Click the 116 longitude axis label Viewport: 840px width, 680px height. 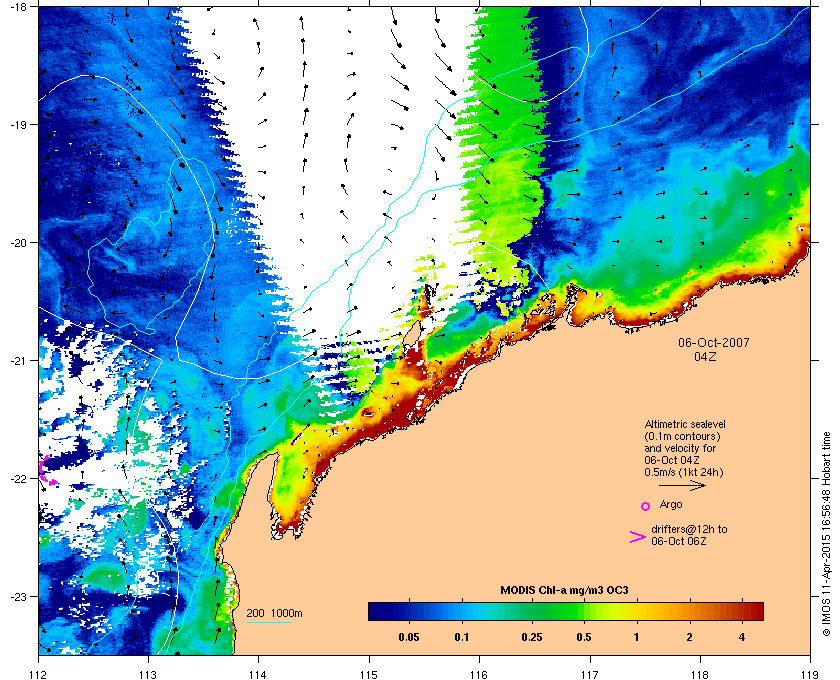pos(479,674)
